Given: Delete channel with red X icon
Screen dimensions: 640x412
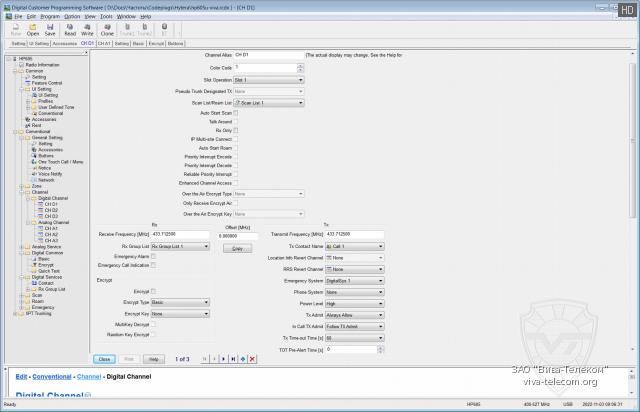Looking at the screenshot, I should [252, 358].
